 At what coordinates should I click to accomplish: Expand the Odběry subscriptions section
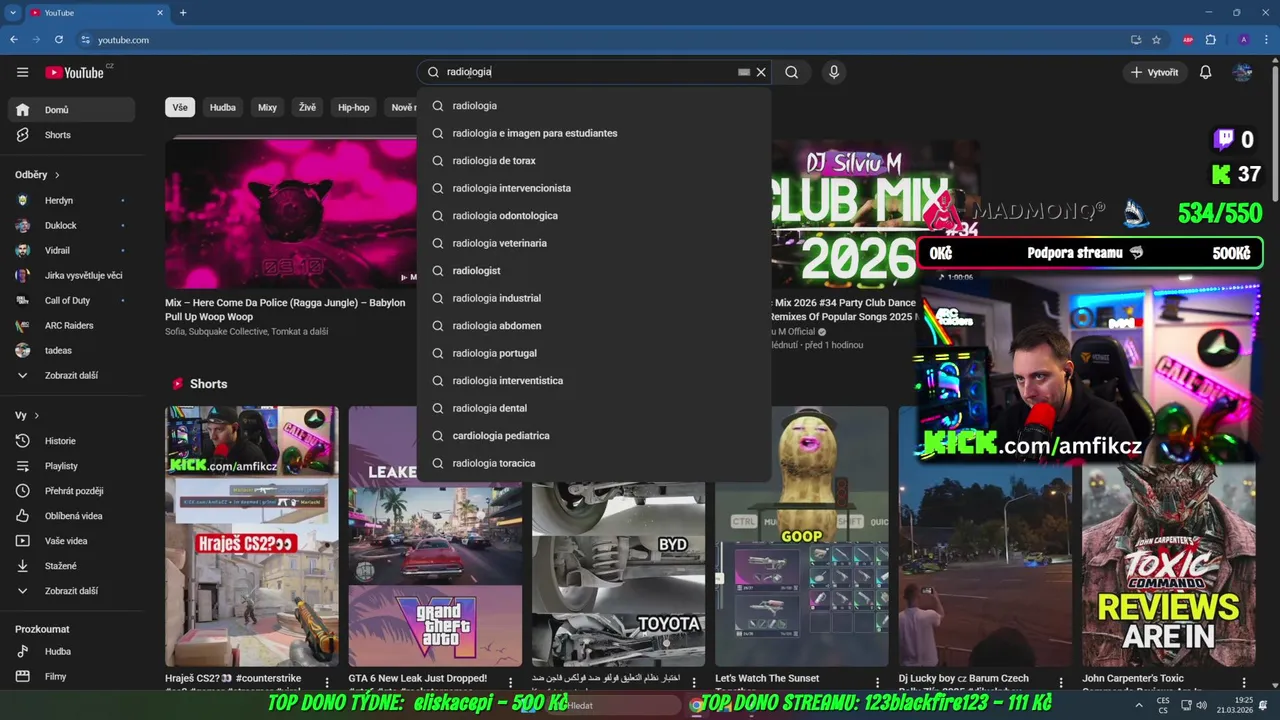point(38,175)
